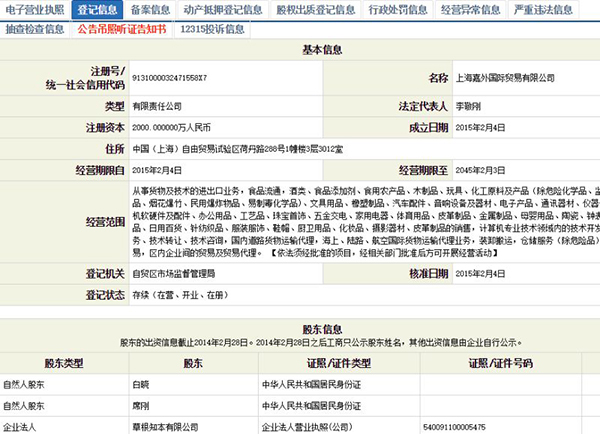
Task: Open the 经营异常信息 tab
Action: 472,10
